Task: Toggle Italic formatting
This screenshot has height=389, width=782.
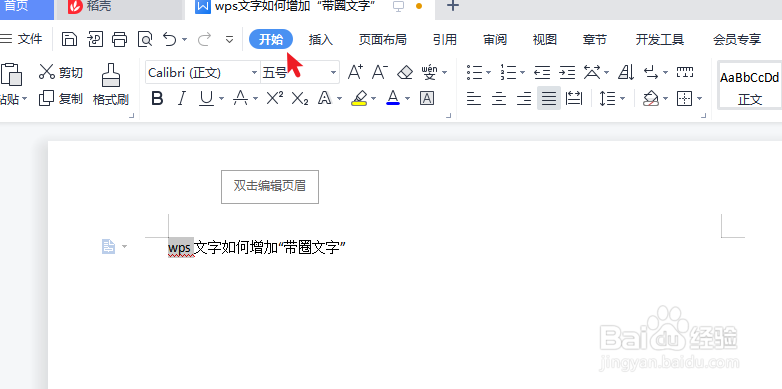Action: tap(182, 98)
